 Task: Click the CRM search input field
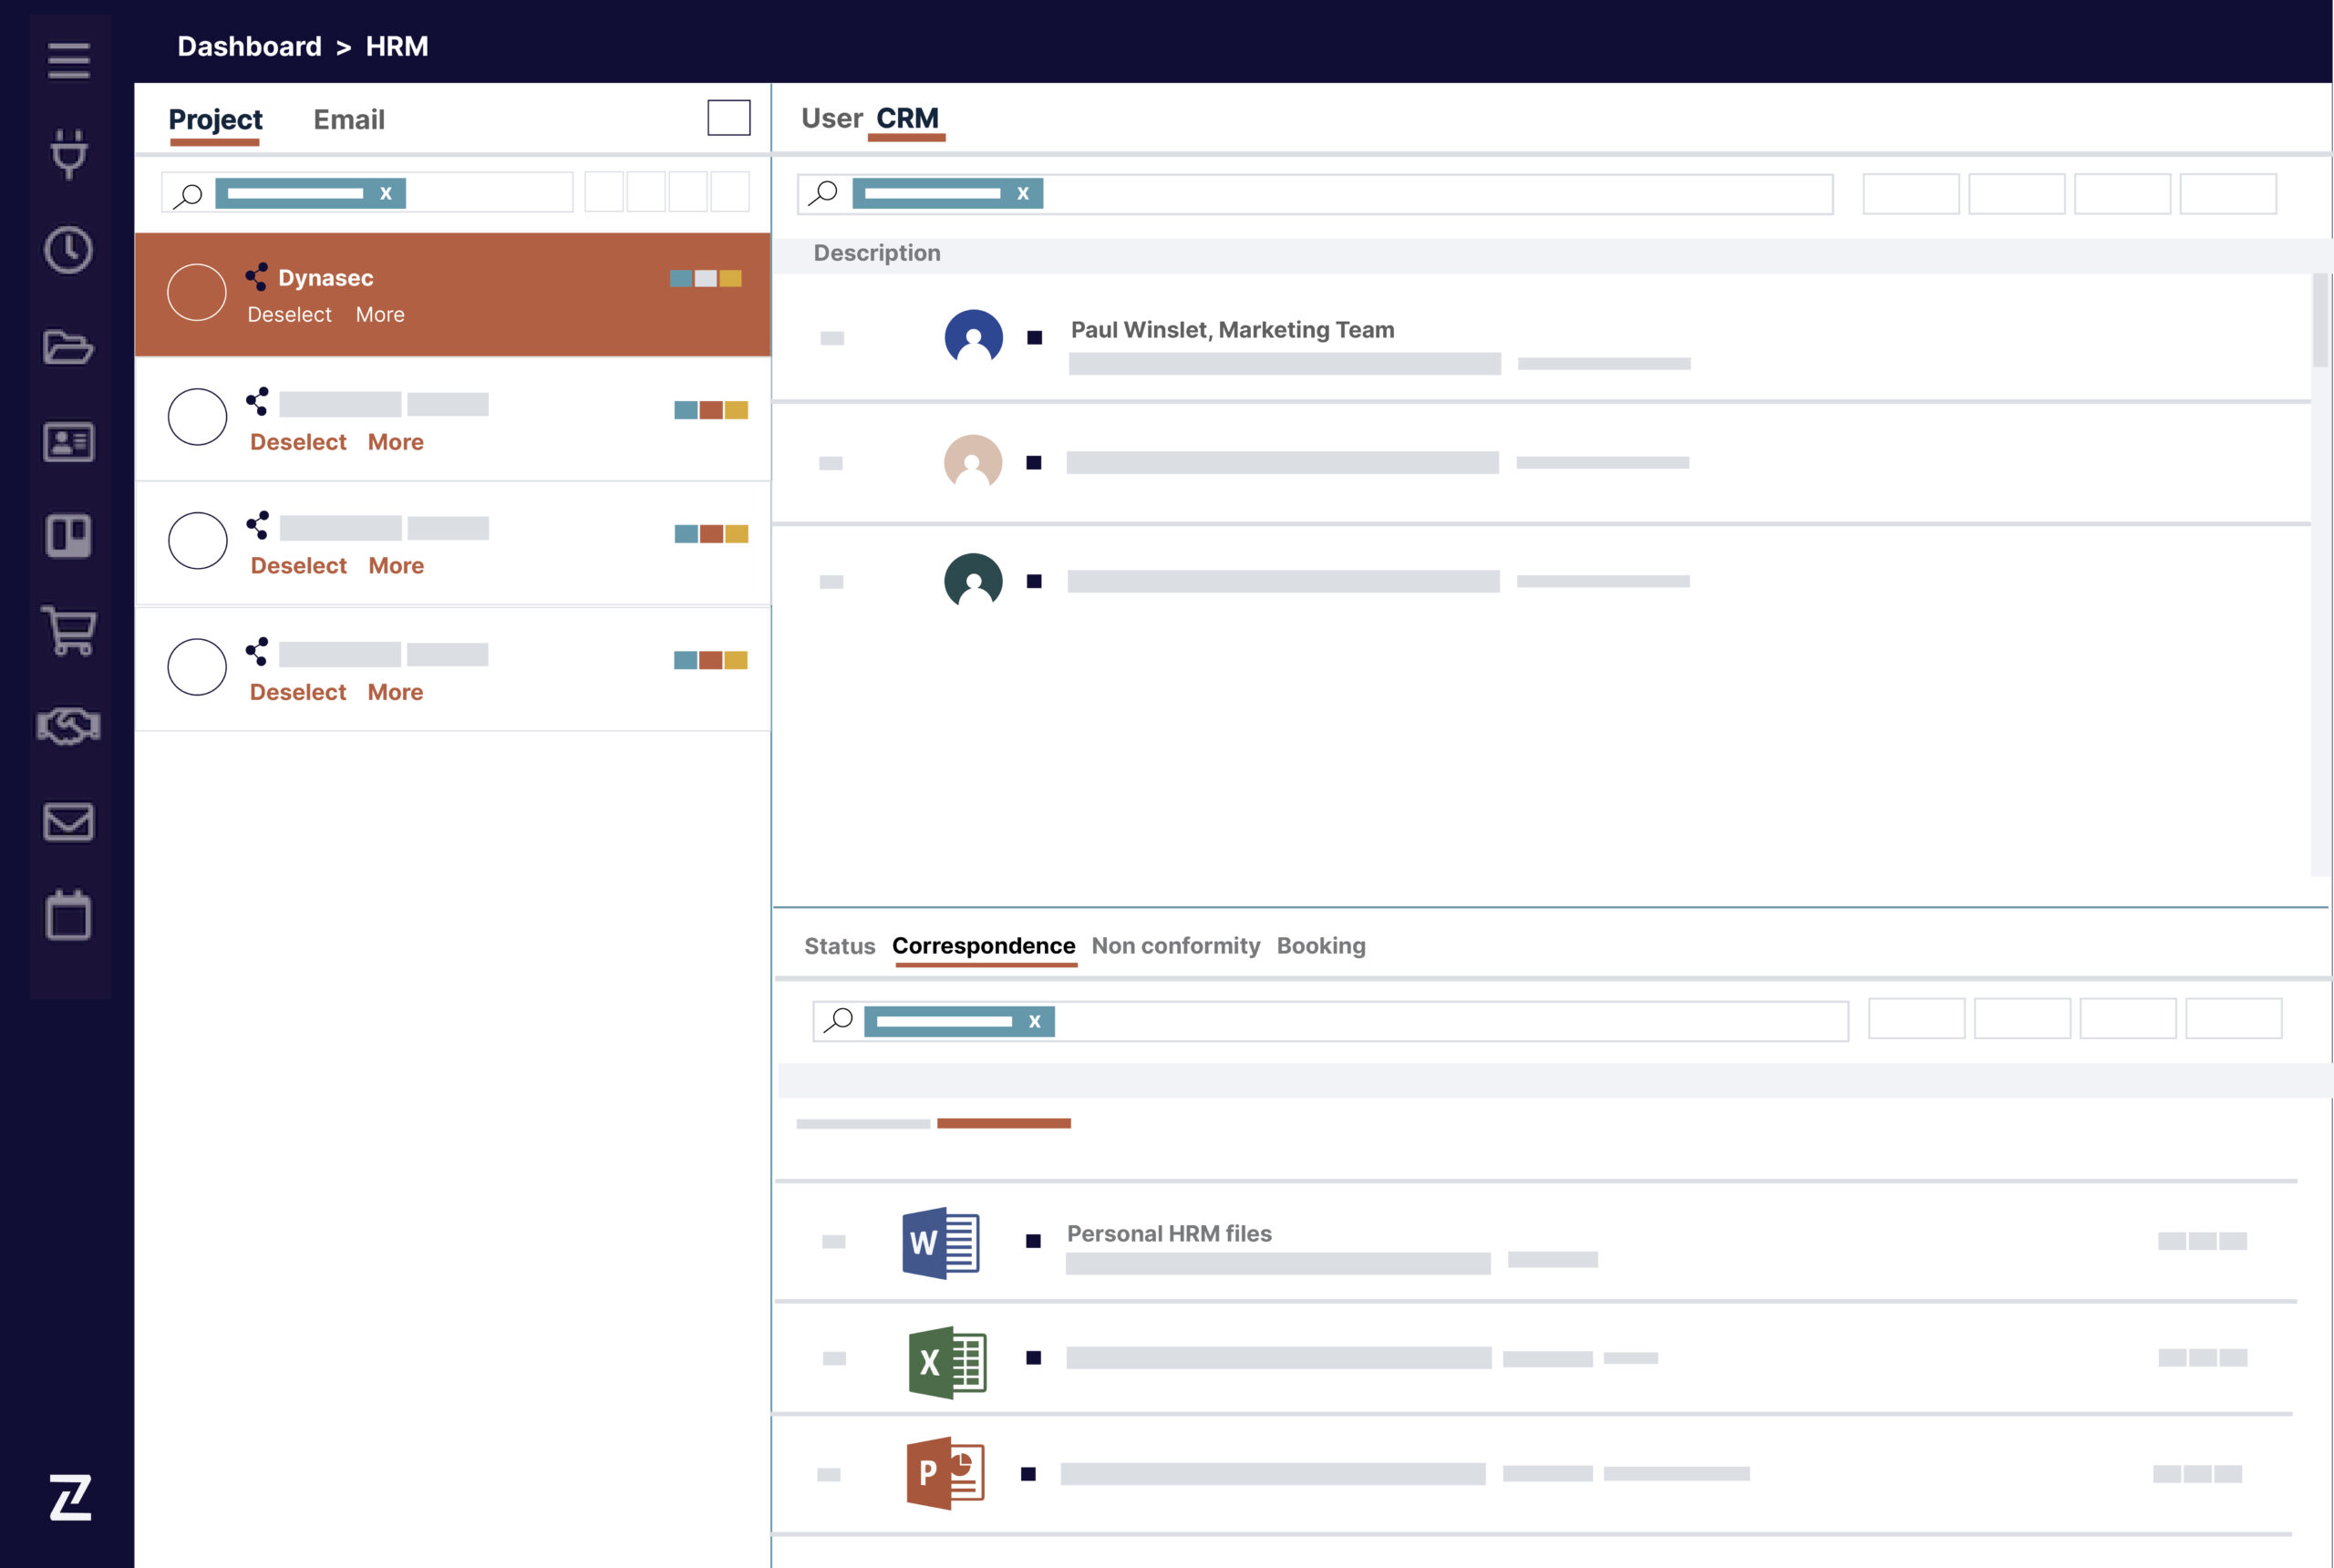[1315, 194]
